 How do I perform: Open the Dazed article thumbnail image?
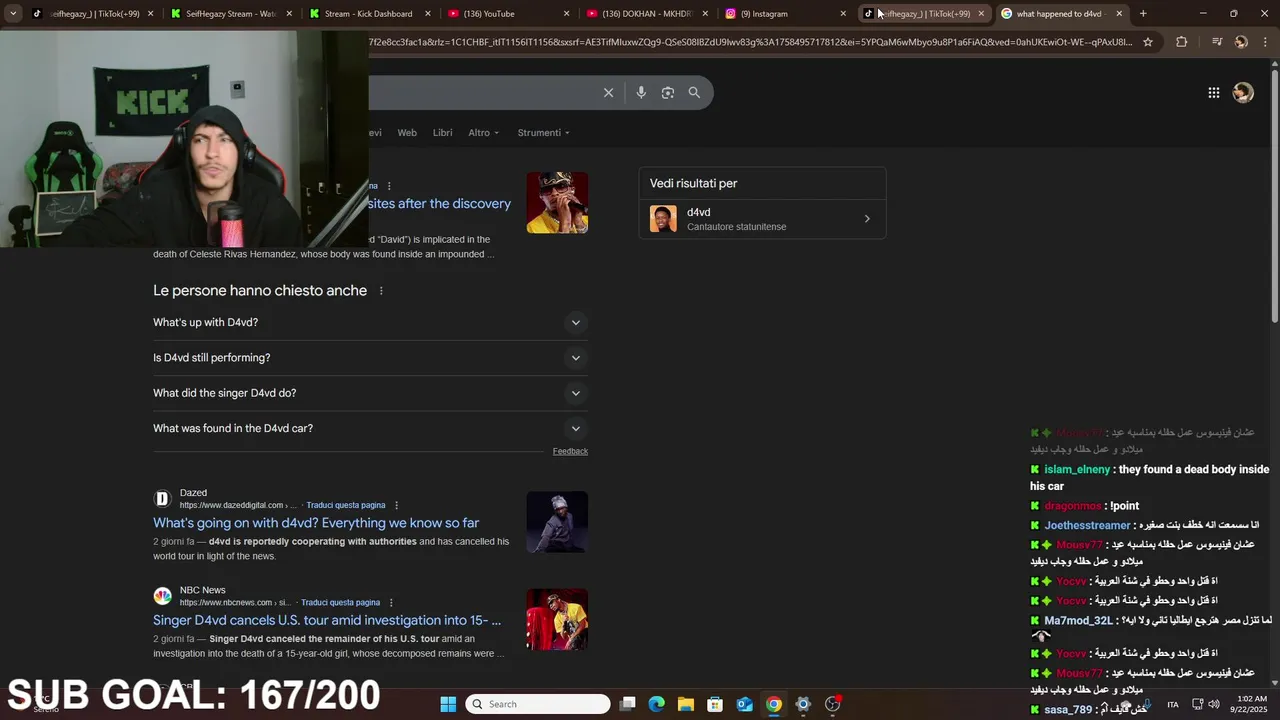click(557, 522)
